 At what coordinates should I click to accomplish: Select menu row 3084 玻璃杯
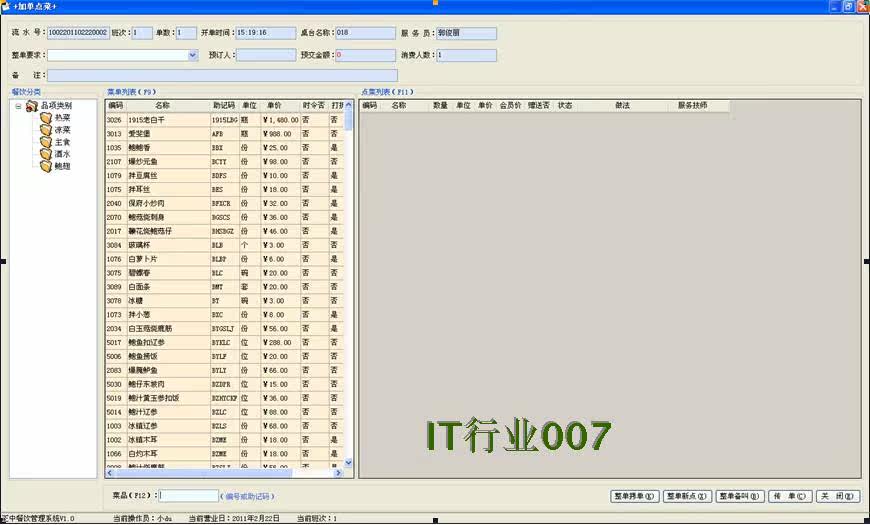click(225, 245)
